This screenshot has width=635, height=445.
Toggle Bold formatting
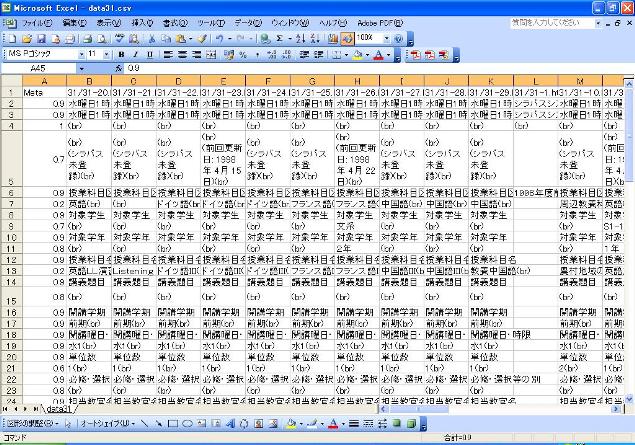click(120, 54)
